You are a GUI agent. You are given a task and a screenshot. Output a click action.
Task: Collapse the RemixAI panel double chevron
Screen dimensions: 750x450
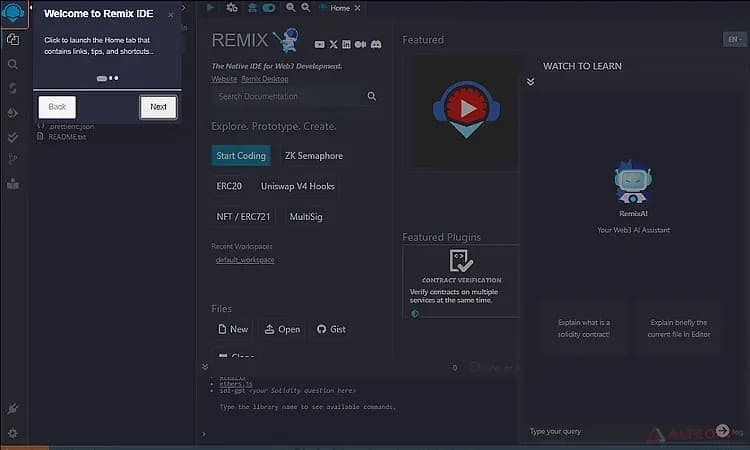click(x=530, y=82)
